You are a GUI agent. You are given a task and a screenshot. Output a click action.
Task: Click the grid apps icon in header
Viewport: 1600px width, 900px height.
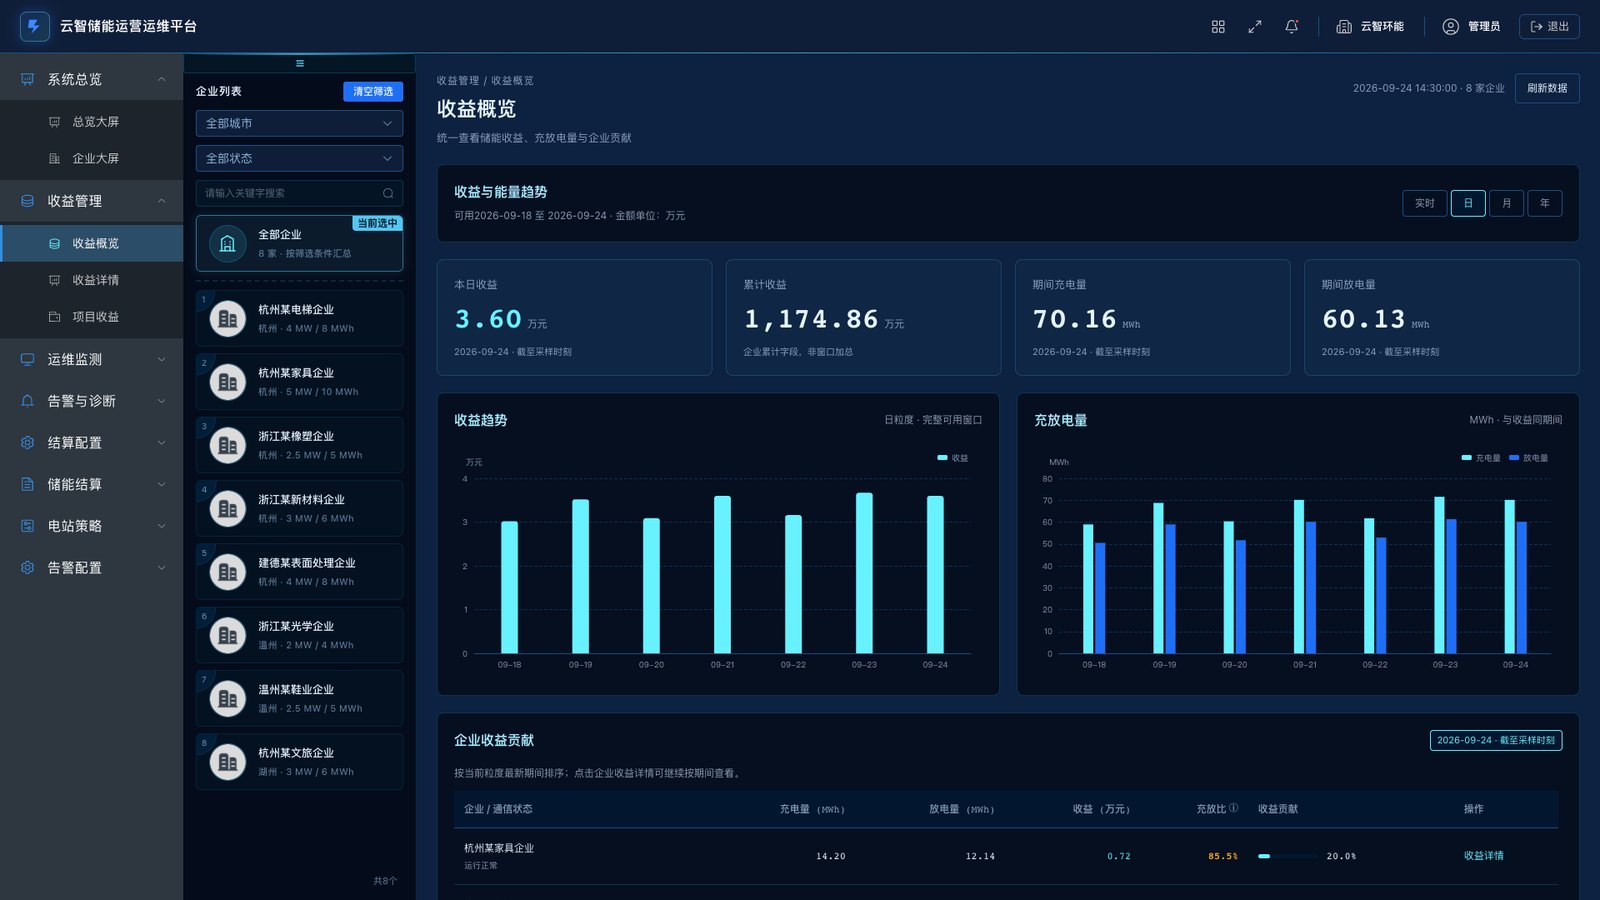(x=1218, y=27)
